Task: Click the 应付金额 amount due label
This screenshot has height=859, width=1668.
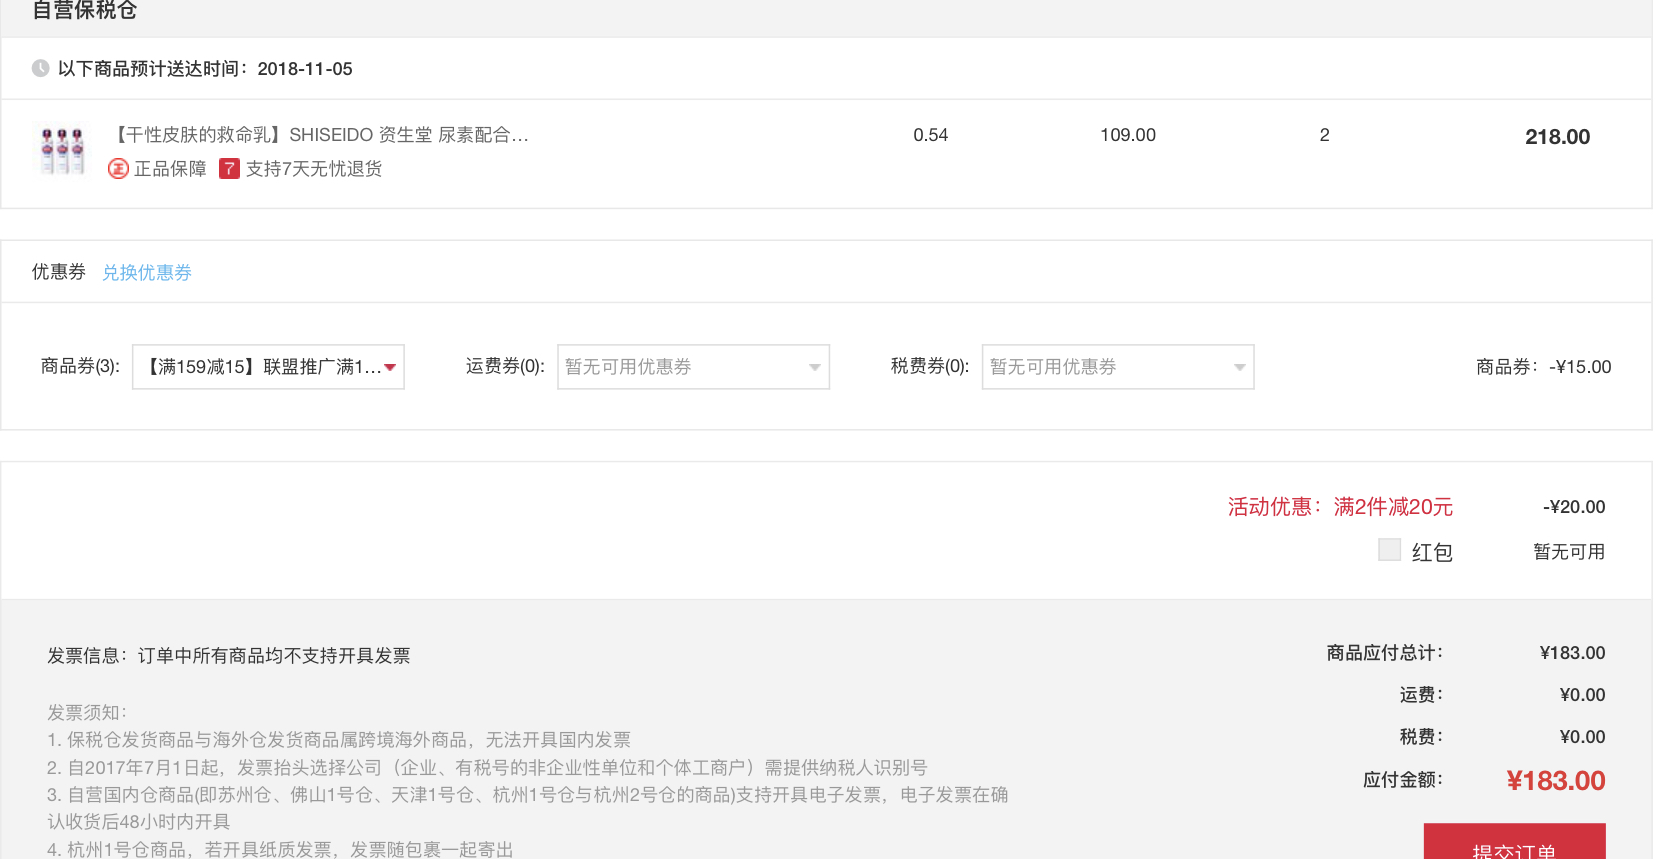Action: coord(1403,780)
